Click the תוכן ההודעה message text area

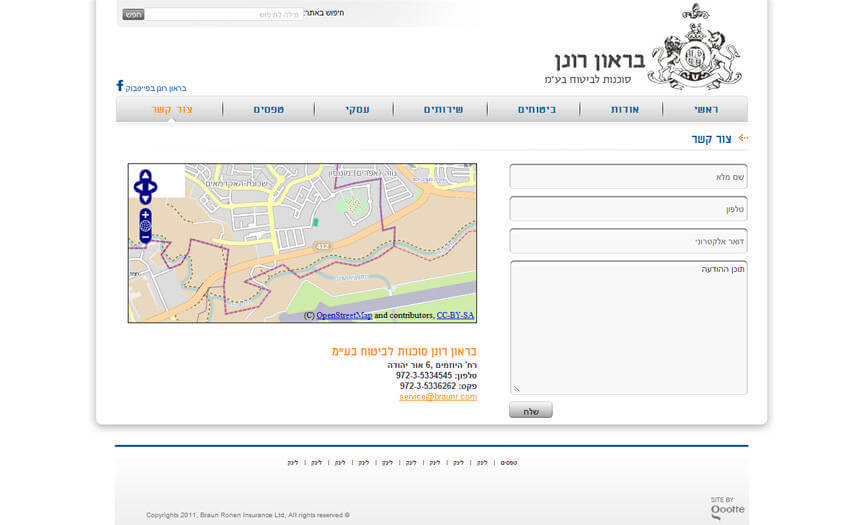pyautogui.click(x=628, y=327)
